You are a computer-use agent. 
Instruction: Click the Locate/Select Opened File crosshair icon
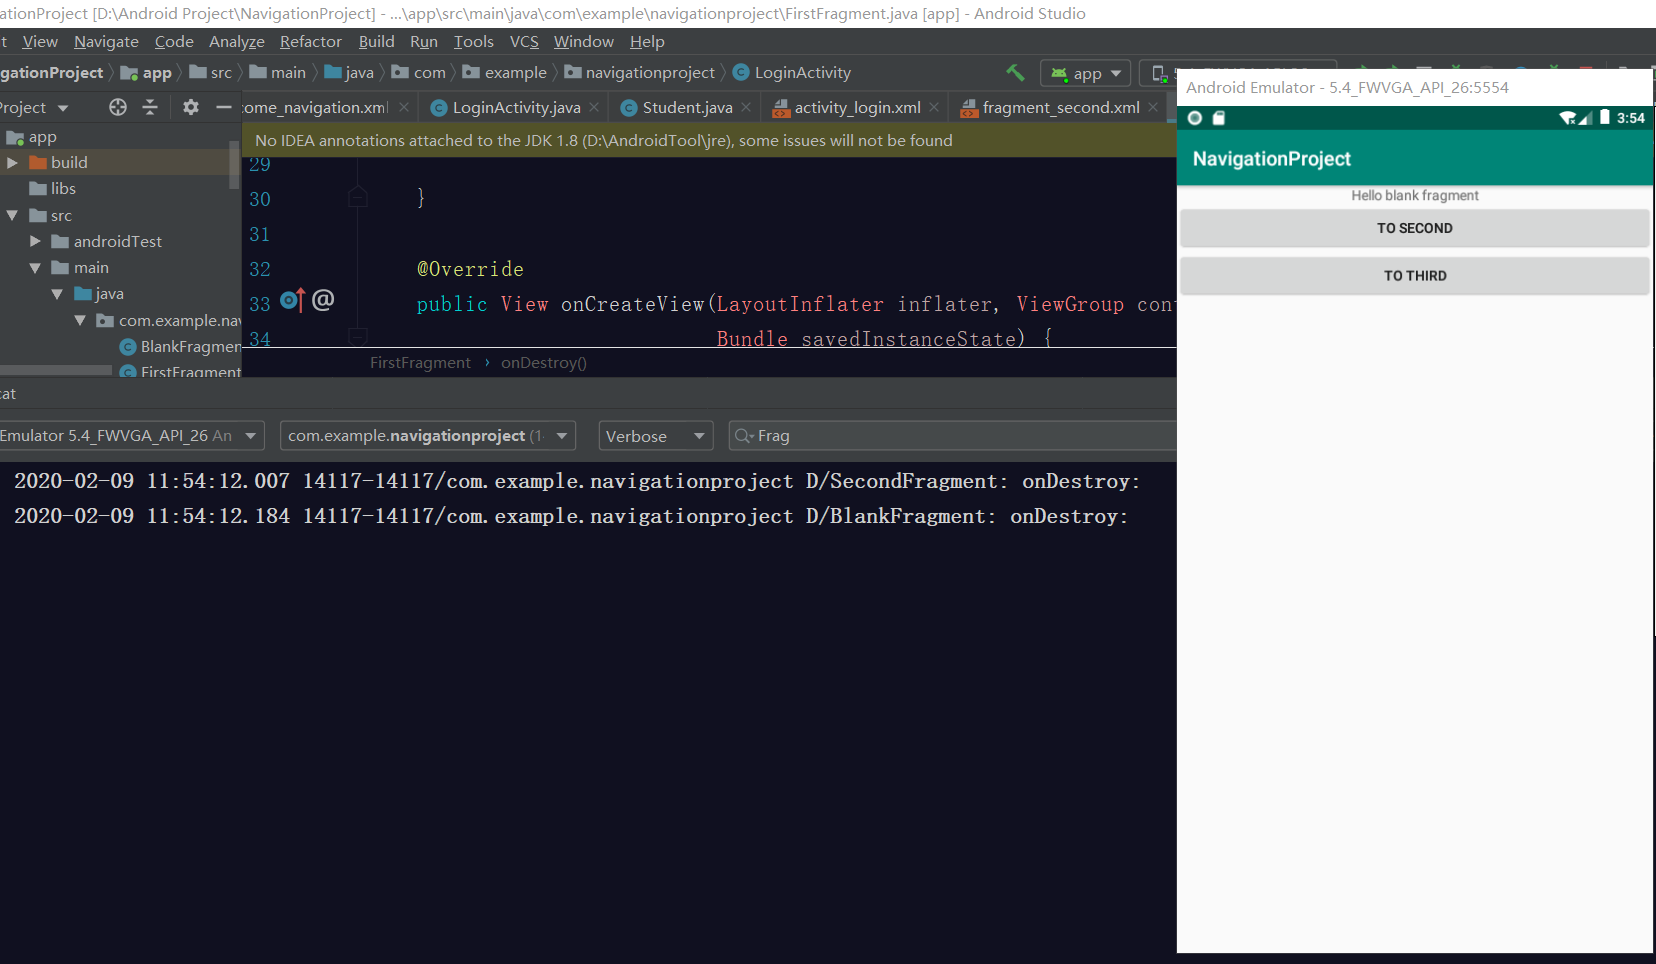(118, 107)
